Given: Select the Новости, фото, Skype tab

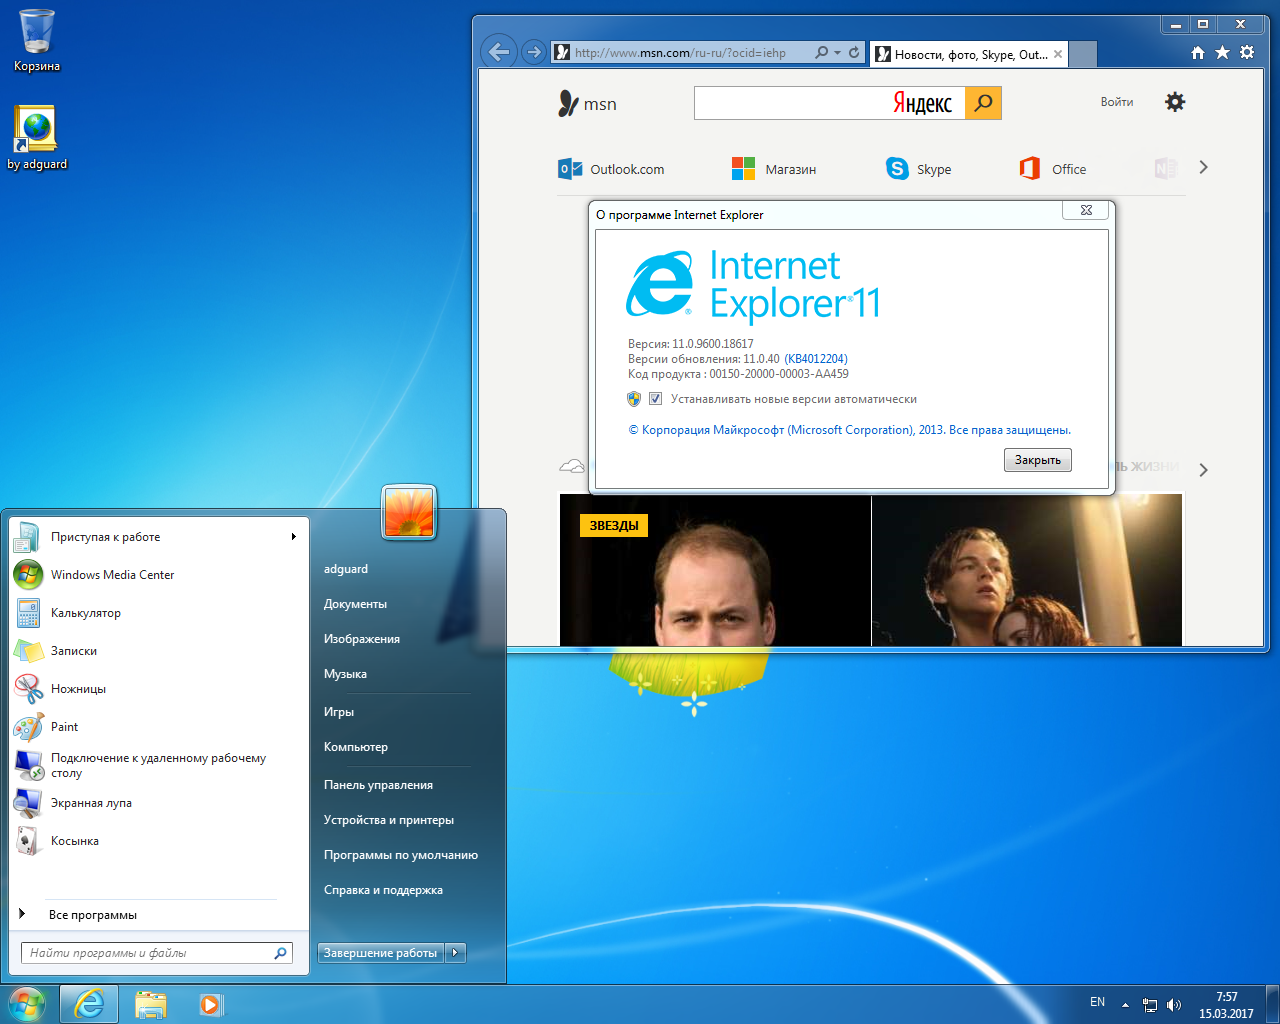Looking at the screenshot, I should coord(969,54).
